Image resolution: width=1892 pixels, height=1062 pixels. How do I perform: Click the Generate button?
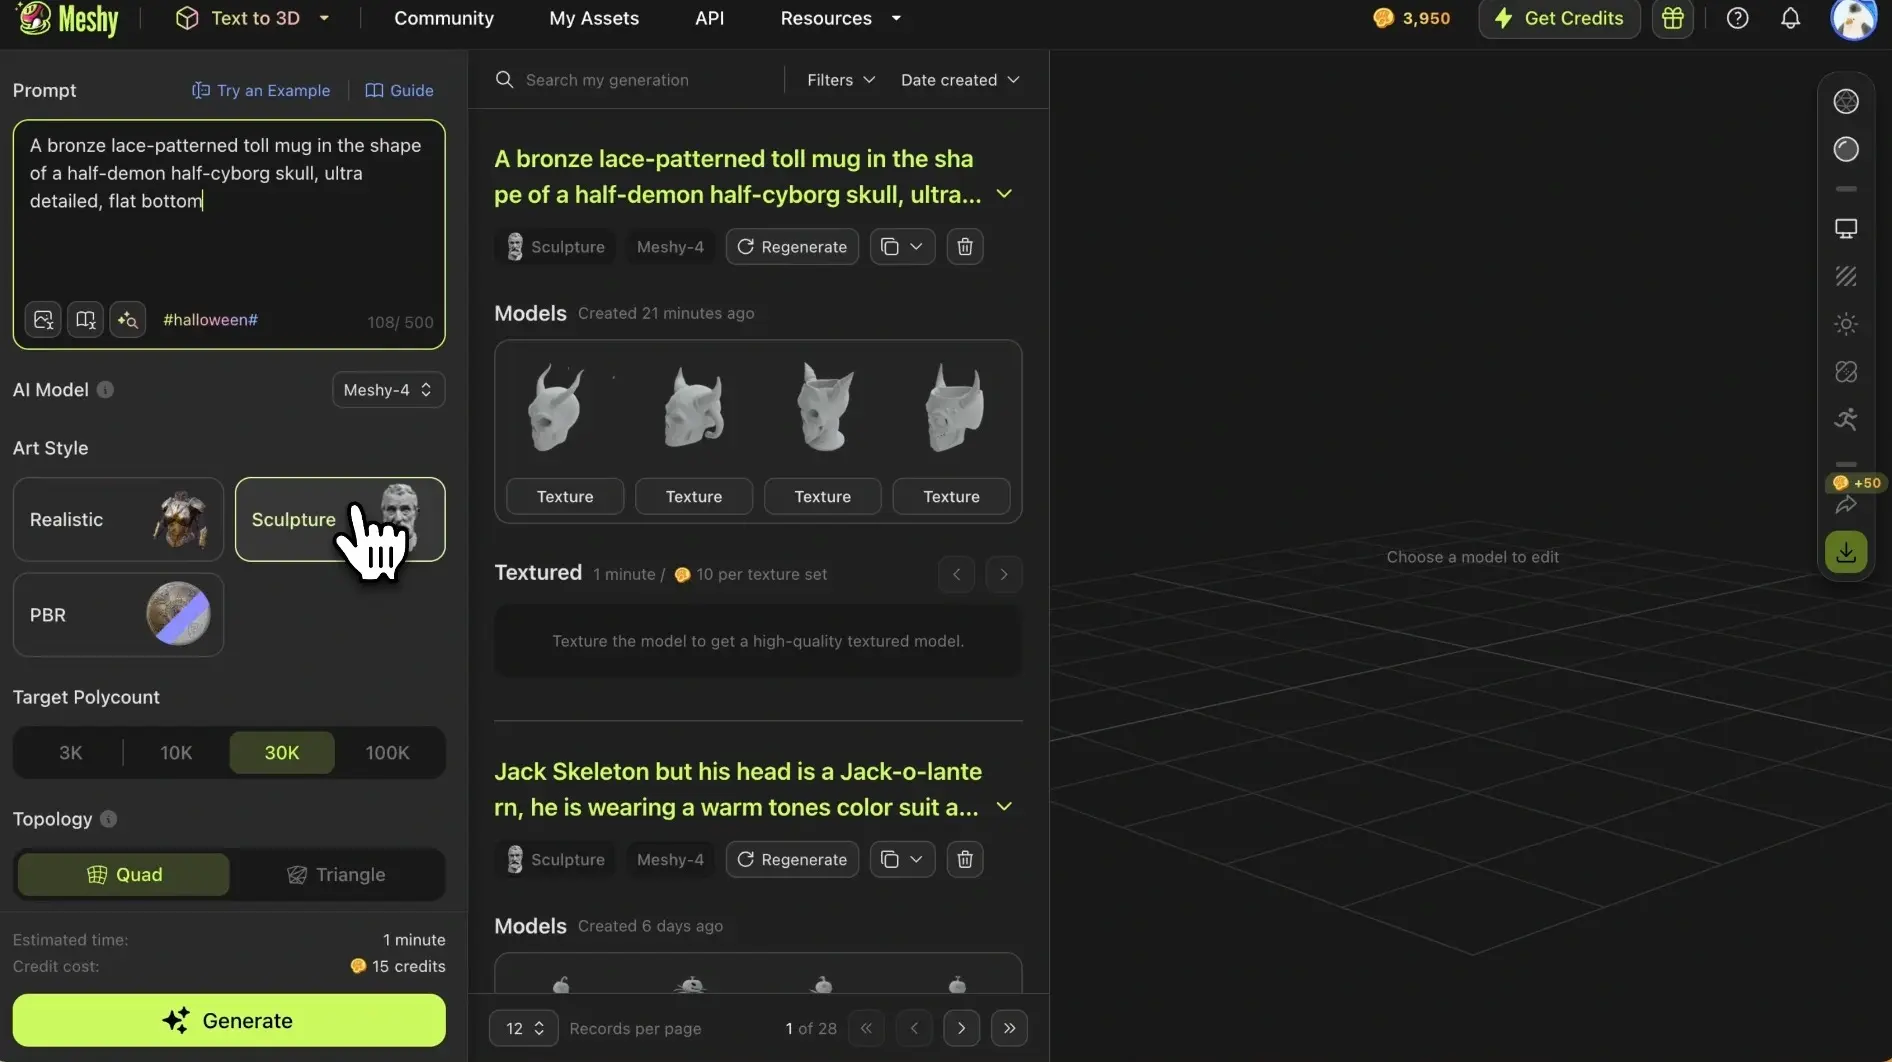click(229, 1020)
